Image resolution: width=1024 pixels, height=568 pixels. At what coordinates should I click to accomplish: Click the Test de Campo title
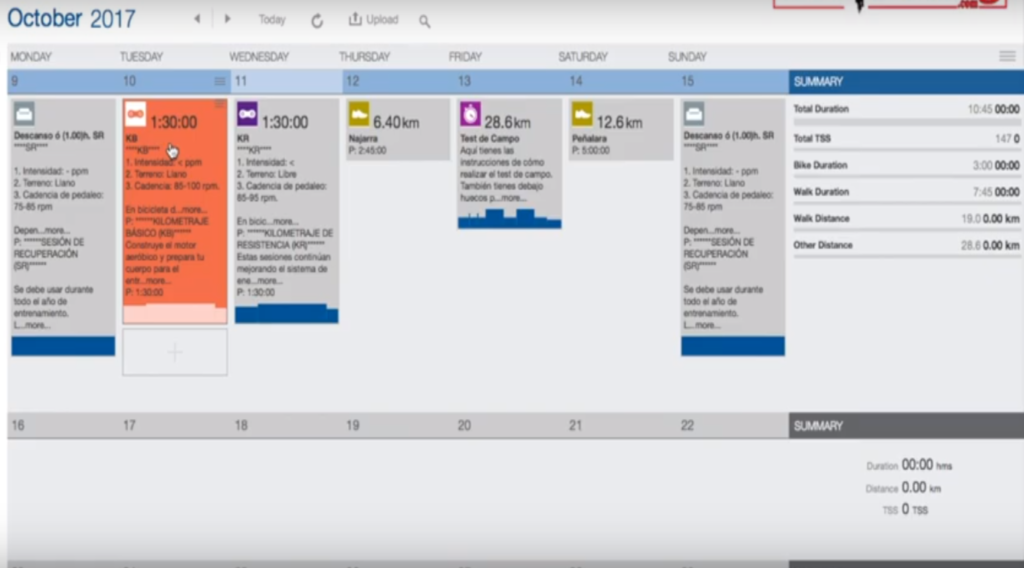pos(490,138)
